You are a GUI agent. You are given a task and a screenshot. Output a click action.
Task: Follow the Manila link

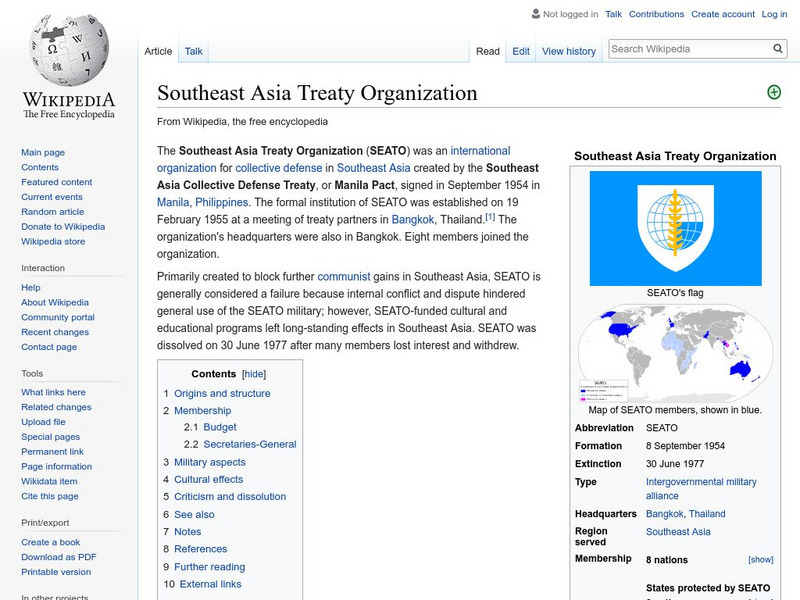tap(173, 202)
